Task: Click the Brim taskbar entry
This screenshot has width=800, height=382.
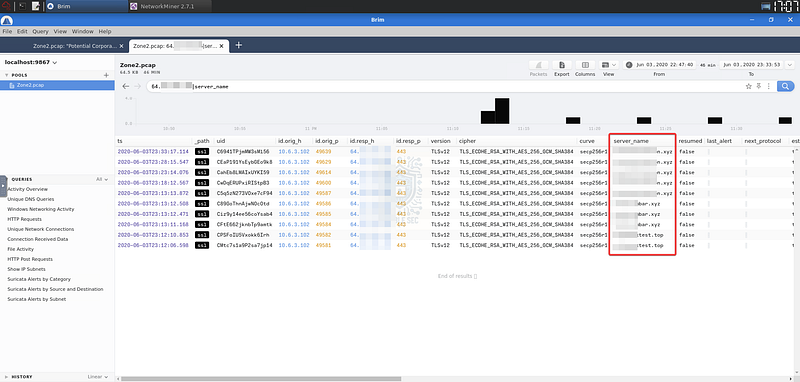Action: pyautogui.click(x=86, y=6)
